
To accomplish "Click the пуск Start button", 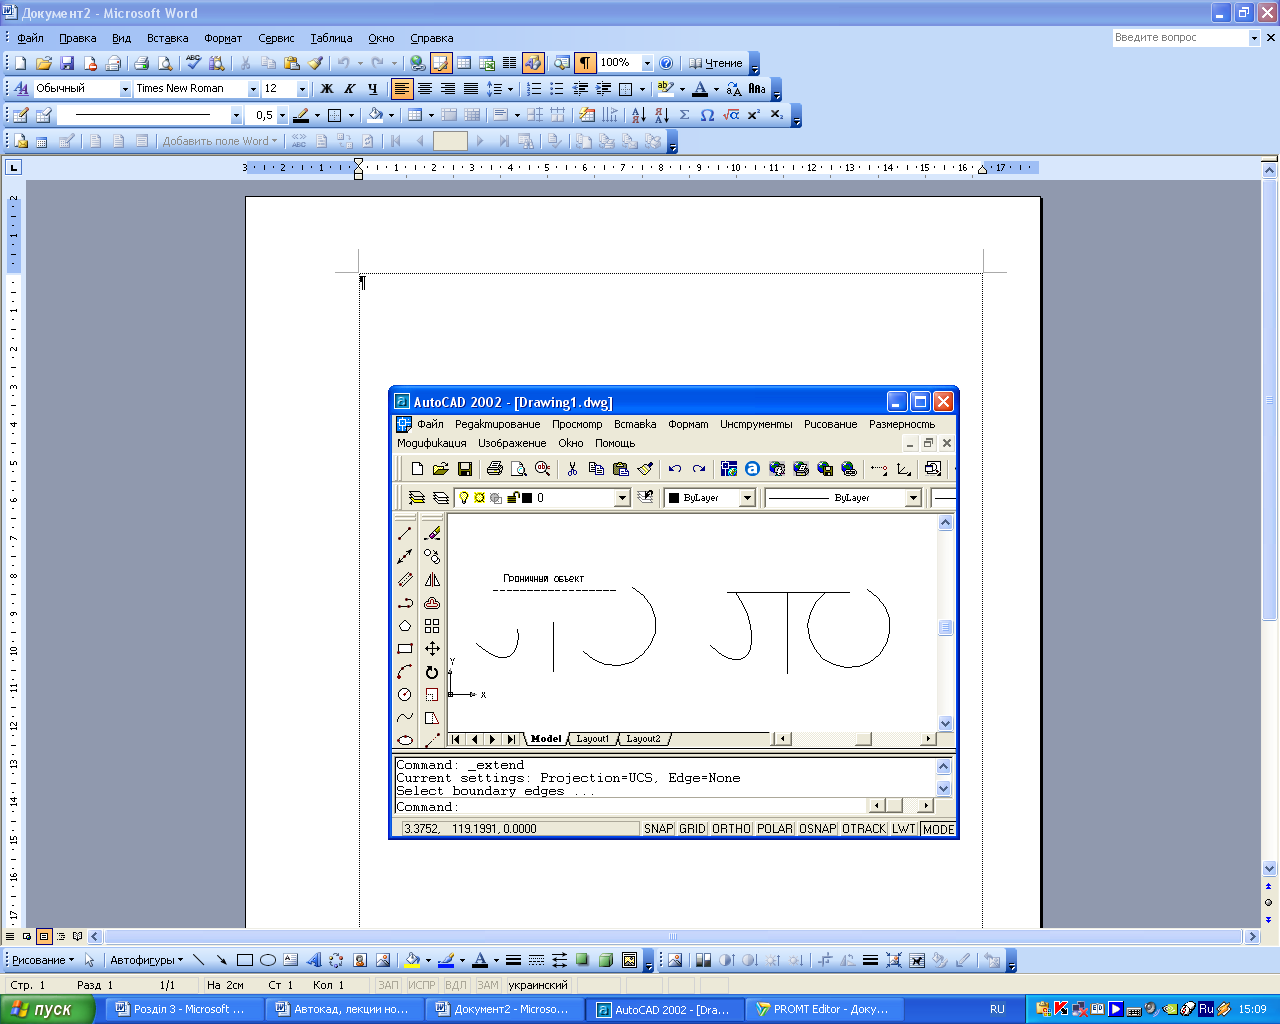I will click(x=47, y=1009).
